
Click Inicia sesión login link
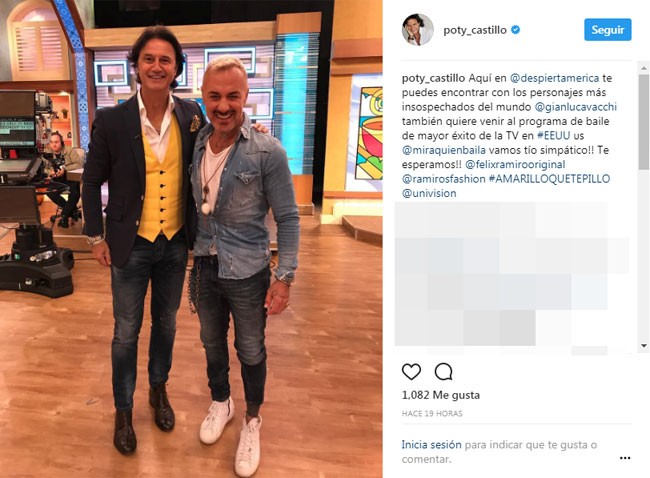point(431,444)
